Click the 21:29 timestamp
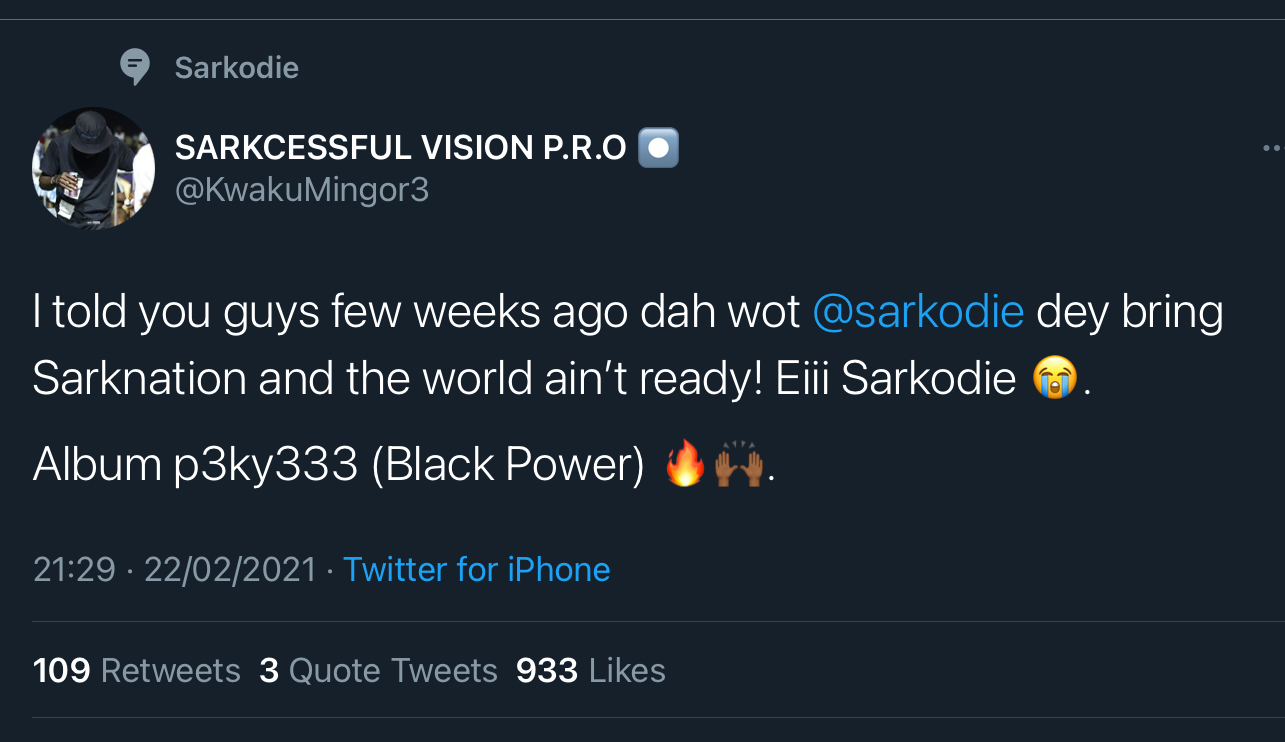The image size is (1285, 742). point(74,569)
